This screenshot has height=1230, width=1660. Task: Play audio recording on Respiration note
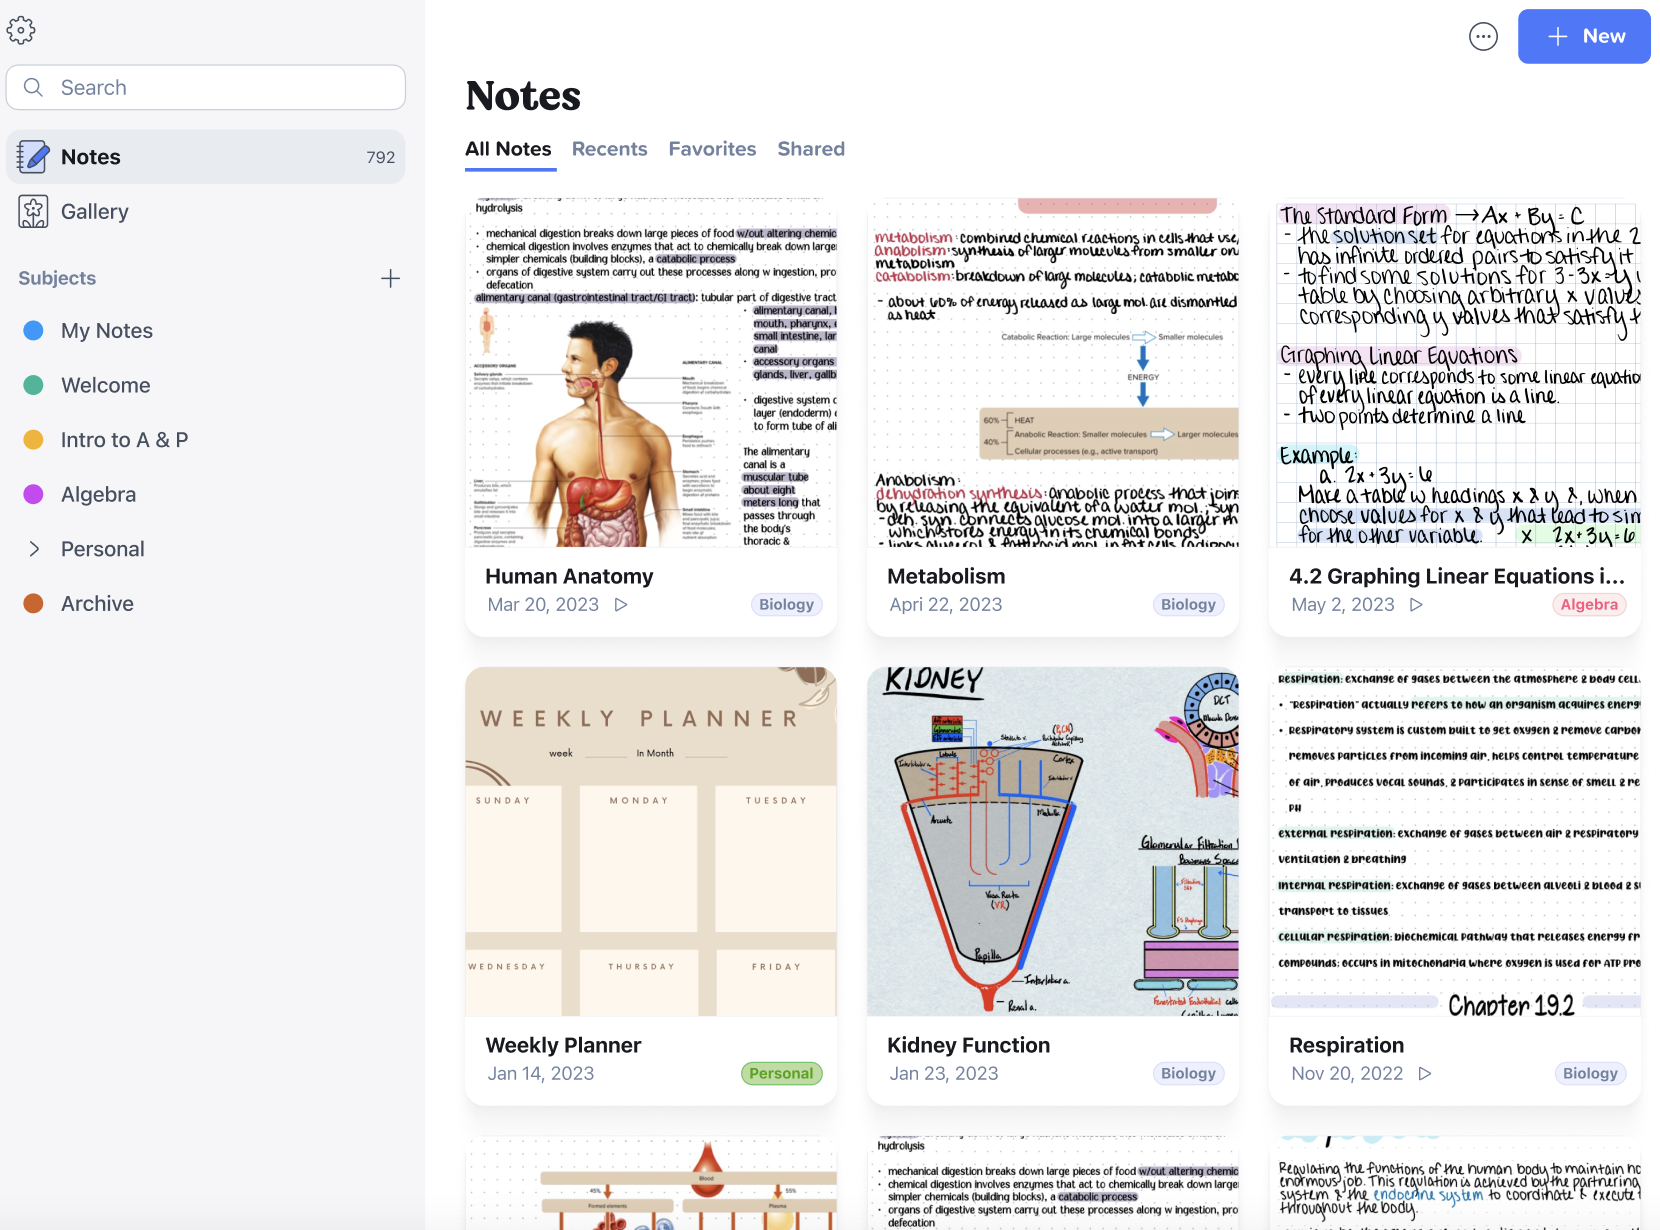[1425, 1073]
